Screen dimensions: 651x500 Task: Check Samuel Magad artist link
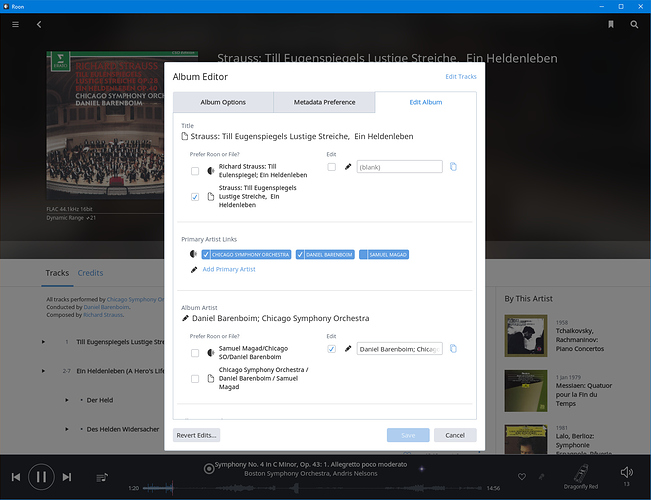364,255
